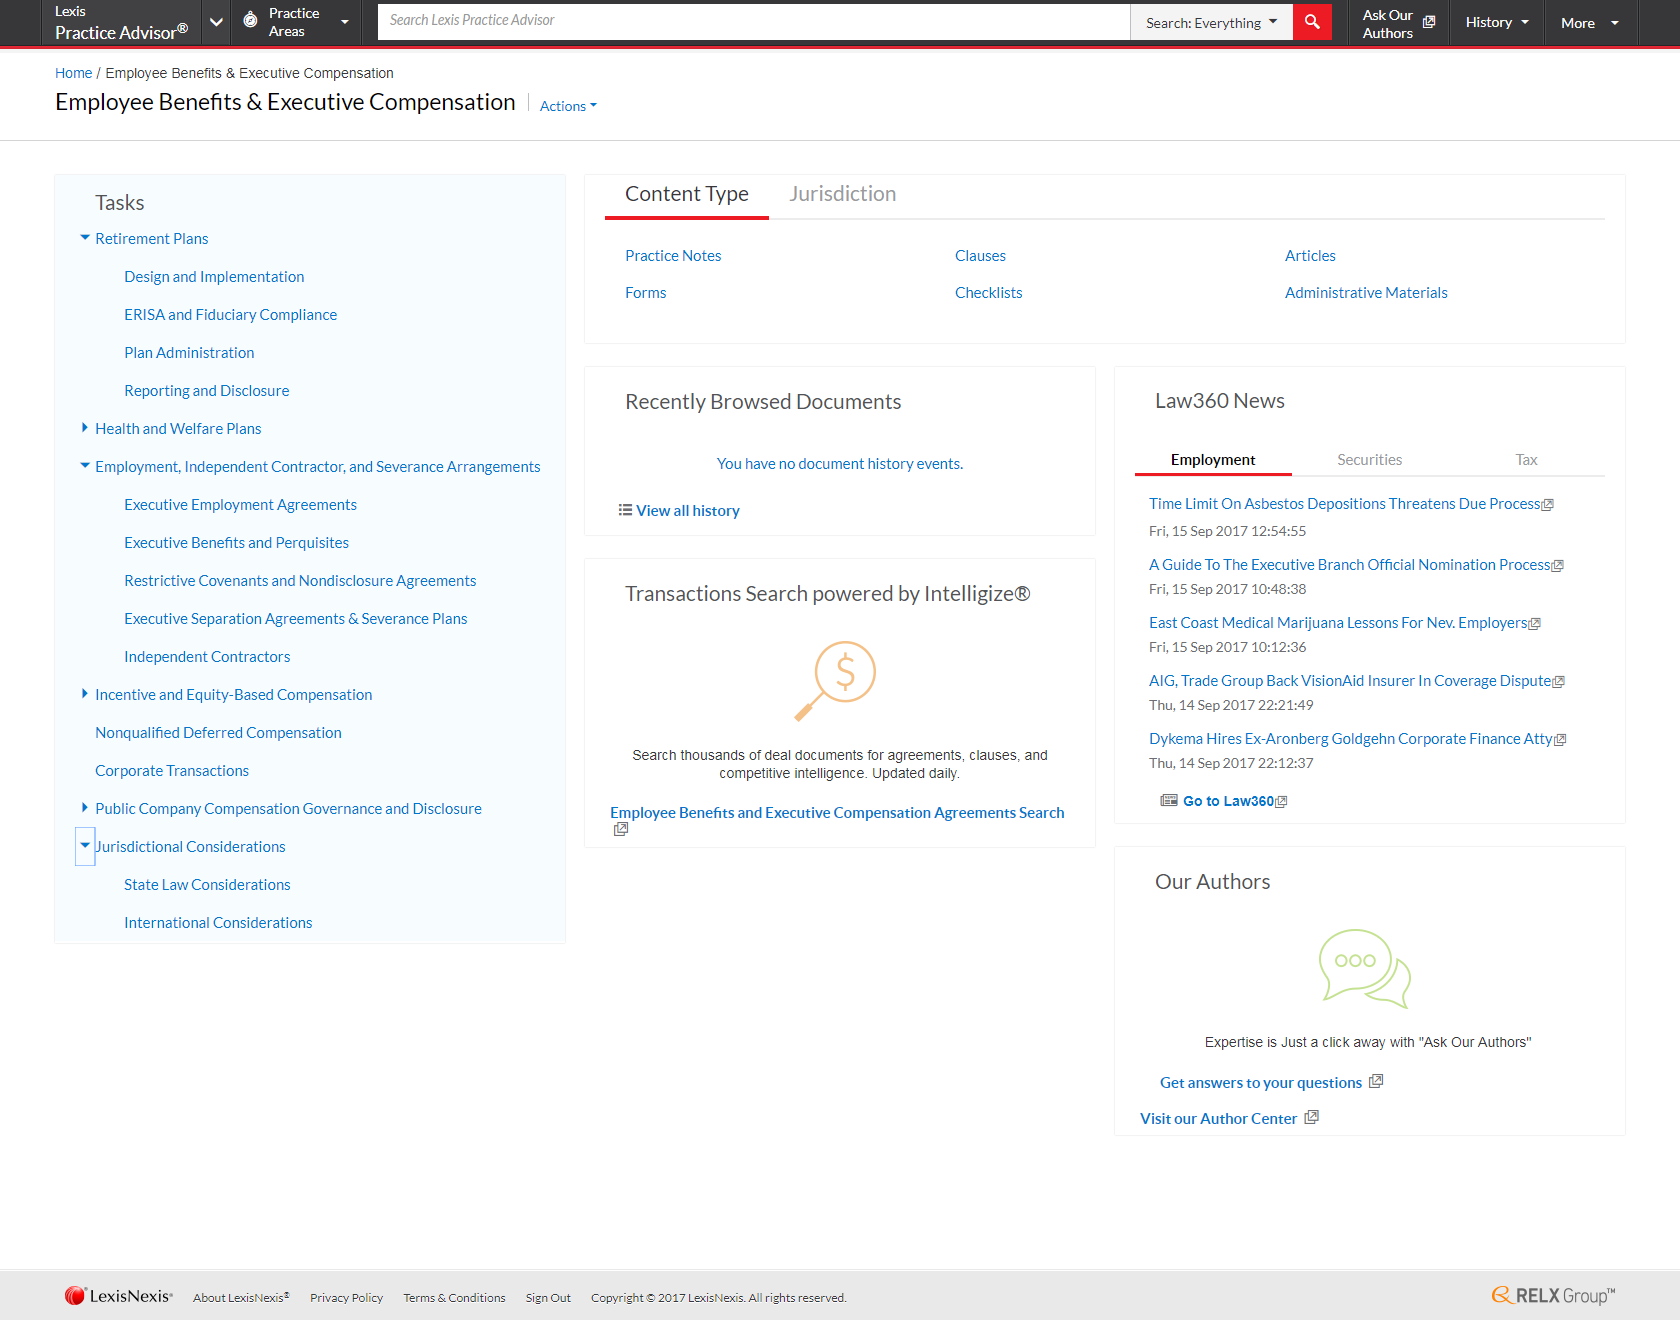Expand Incentive and Equity-Based Compensation node

coord(85,693)
